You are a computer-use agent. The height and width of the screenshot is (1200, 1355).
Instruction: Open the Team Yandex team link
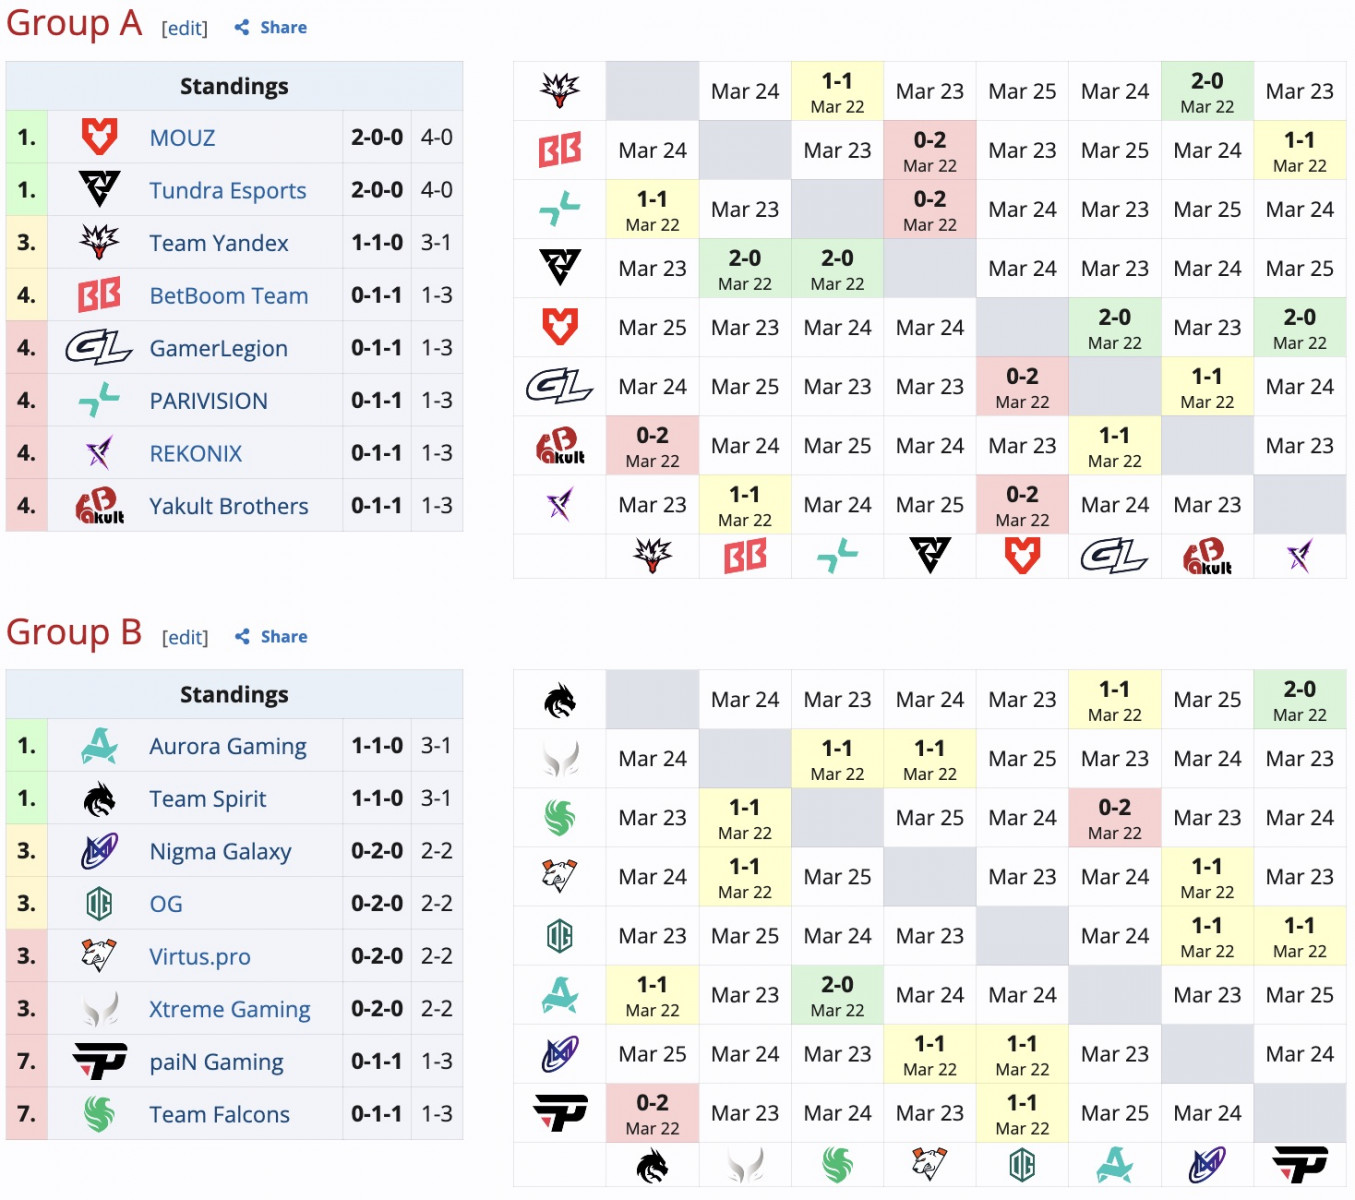[x=218, y=243]
